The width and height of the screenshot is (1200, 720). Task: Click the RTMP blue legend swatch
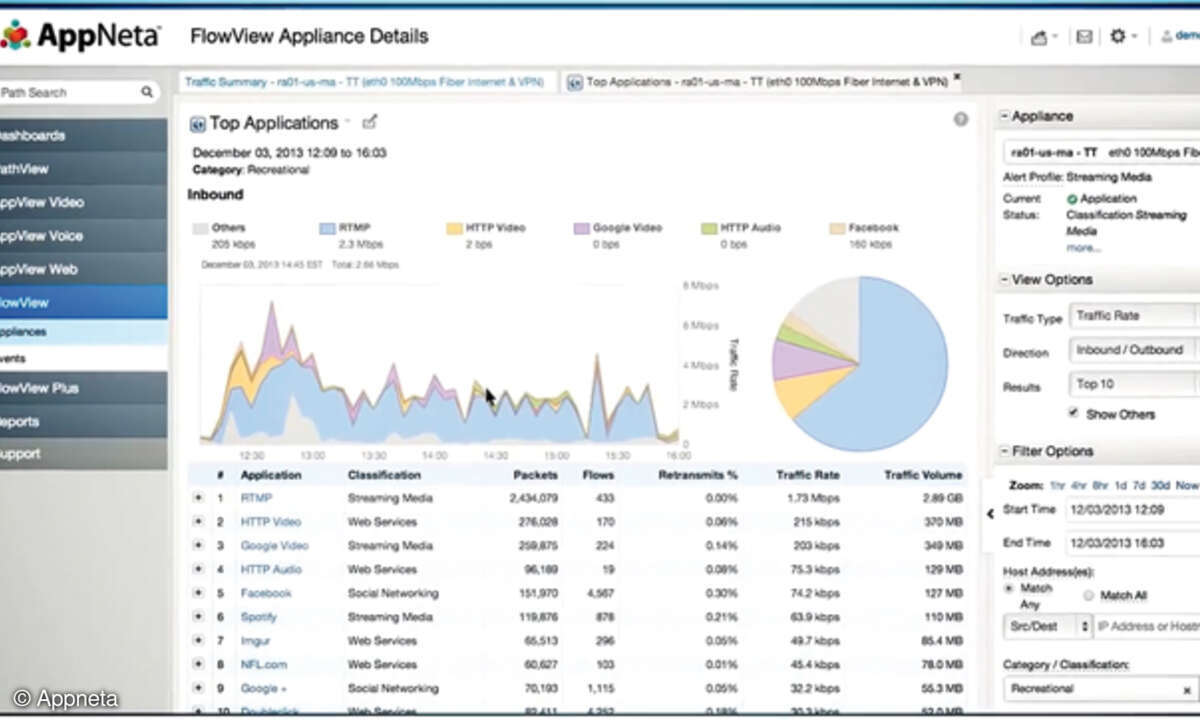(327, 228)
